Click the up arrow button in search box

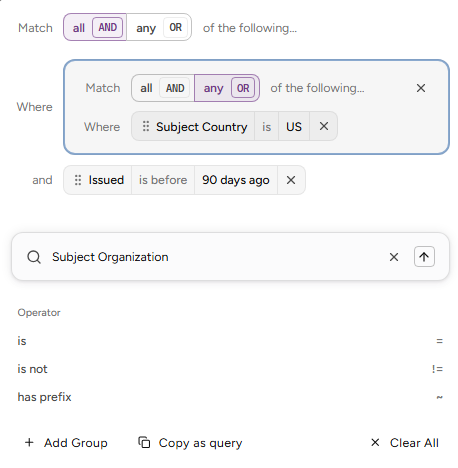click(x=424, y=257)
